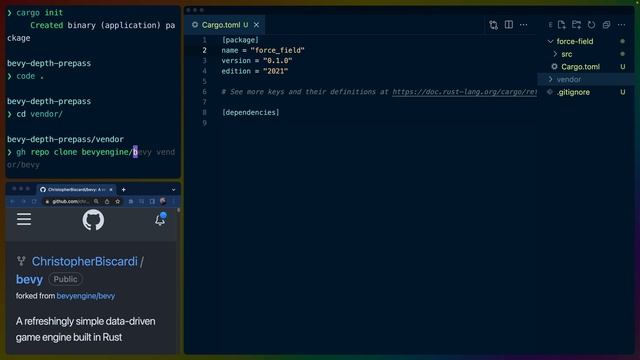Click the name = "force_field" line
Image resolution: width=640 pixels, height=360 pixels.
pyautogui.click(x=263, y=50)
